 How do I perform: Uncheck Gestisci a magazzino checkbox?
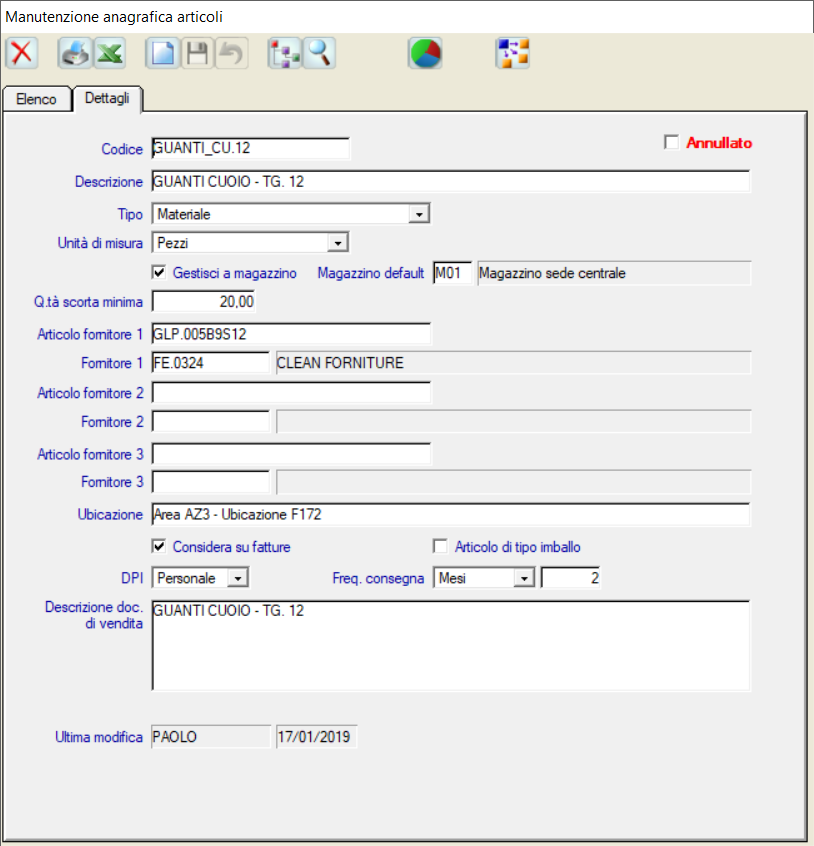(x=159, y=272)
